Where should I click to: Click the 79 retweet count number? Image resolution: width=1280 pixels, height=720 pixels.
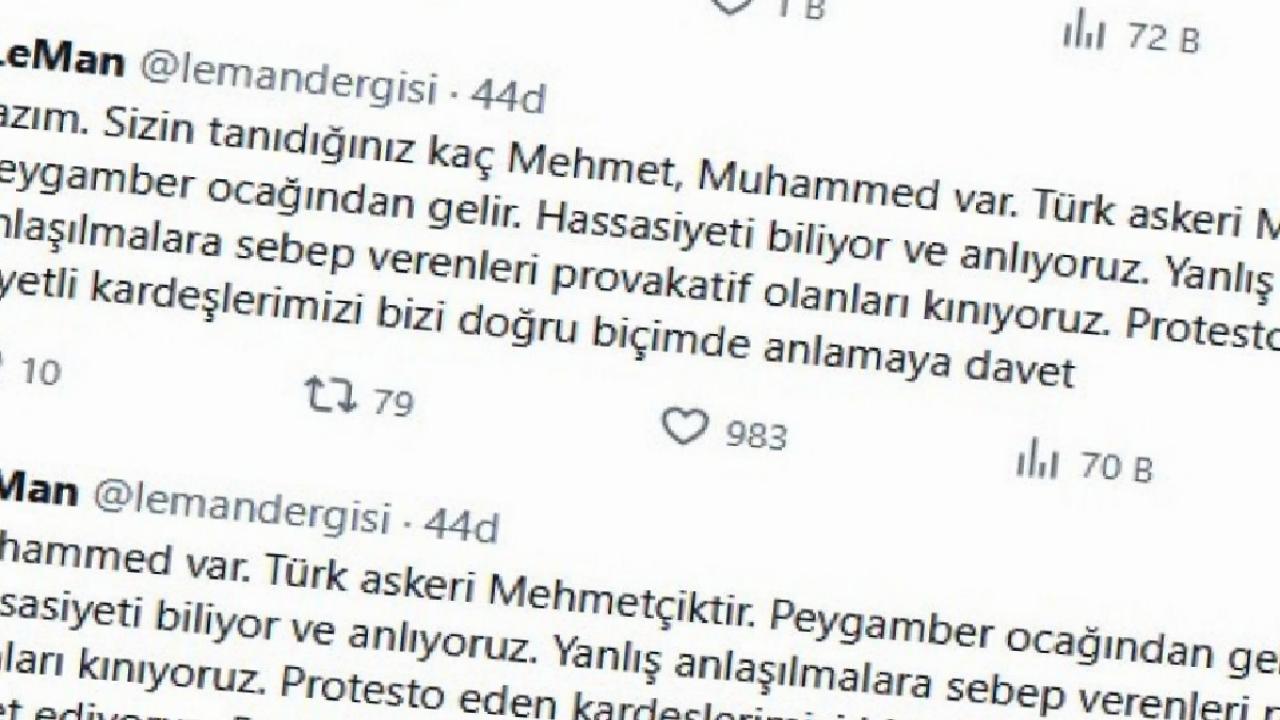393,402
